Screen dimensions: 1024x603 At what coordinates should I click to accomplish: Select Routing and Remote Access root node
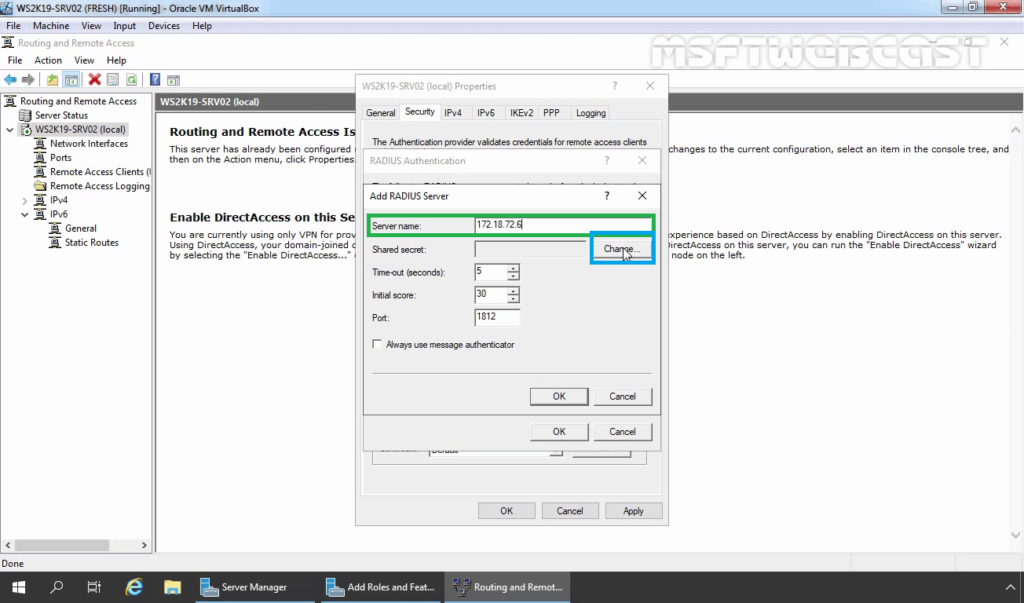coord(78,101)
